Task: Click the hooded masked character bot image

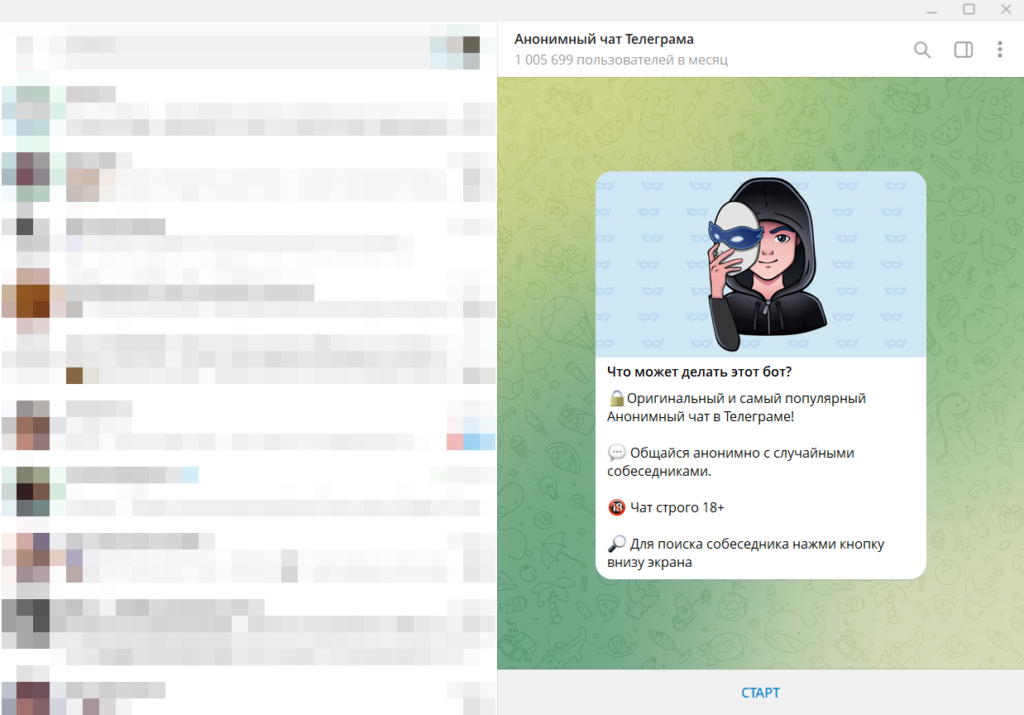Action: tap(761, 264)
